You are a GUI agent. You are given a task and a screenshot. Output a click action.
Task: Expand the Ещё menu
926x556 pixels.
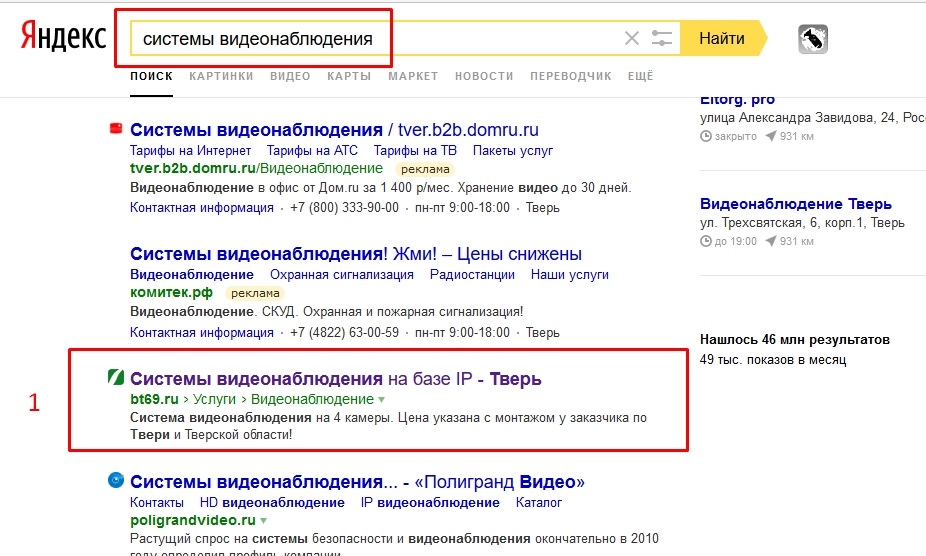[641, 76]
